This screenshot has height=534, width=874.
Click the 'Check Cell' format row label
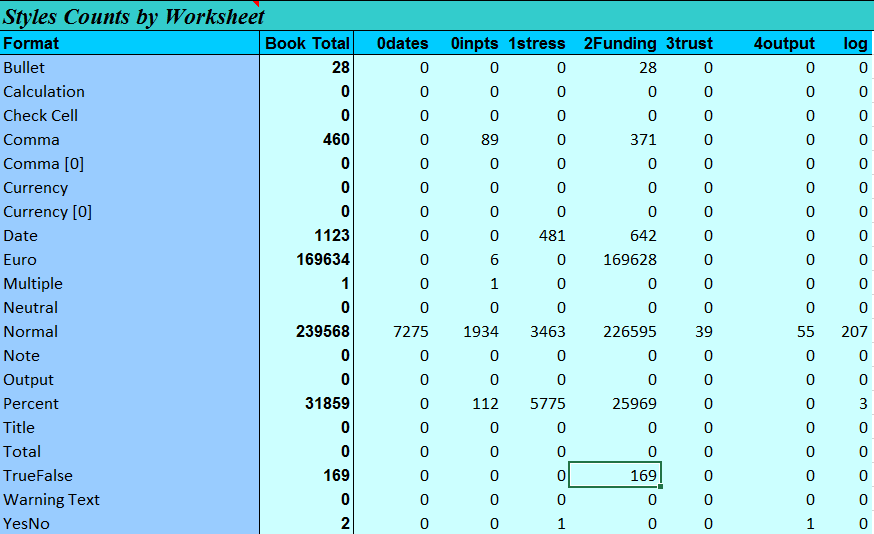40,116
